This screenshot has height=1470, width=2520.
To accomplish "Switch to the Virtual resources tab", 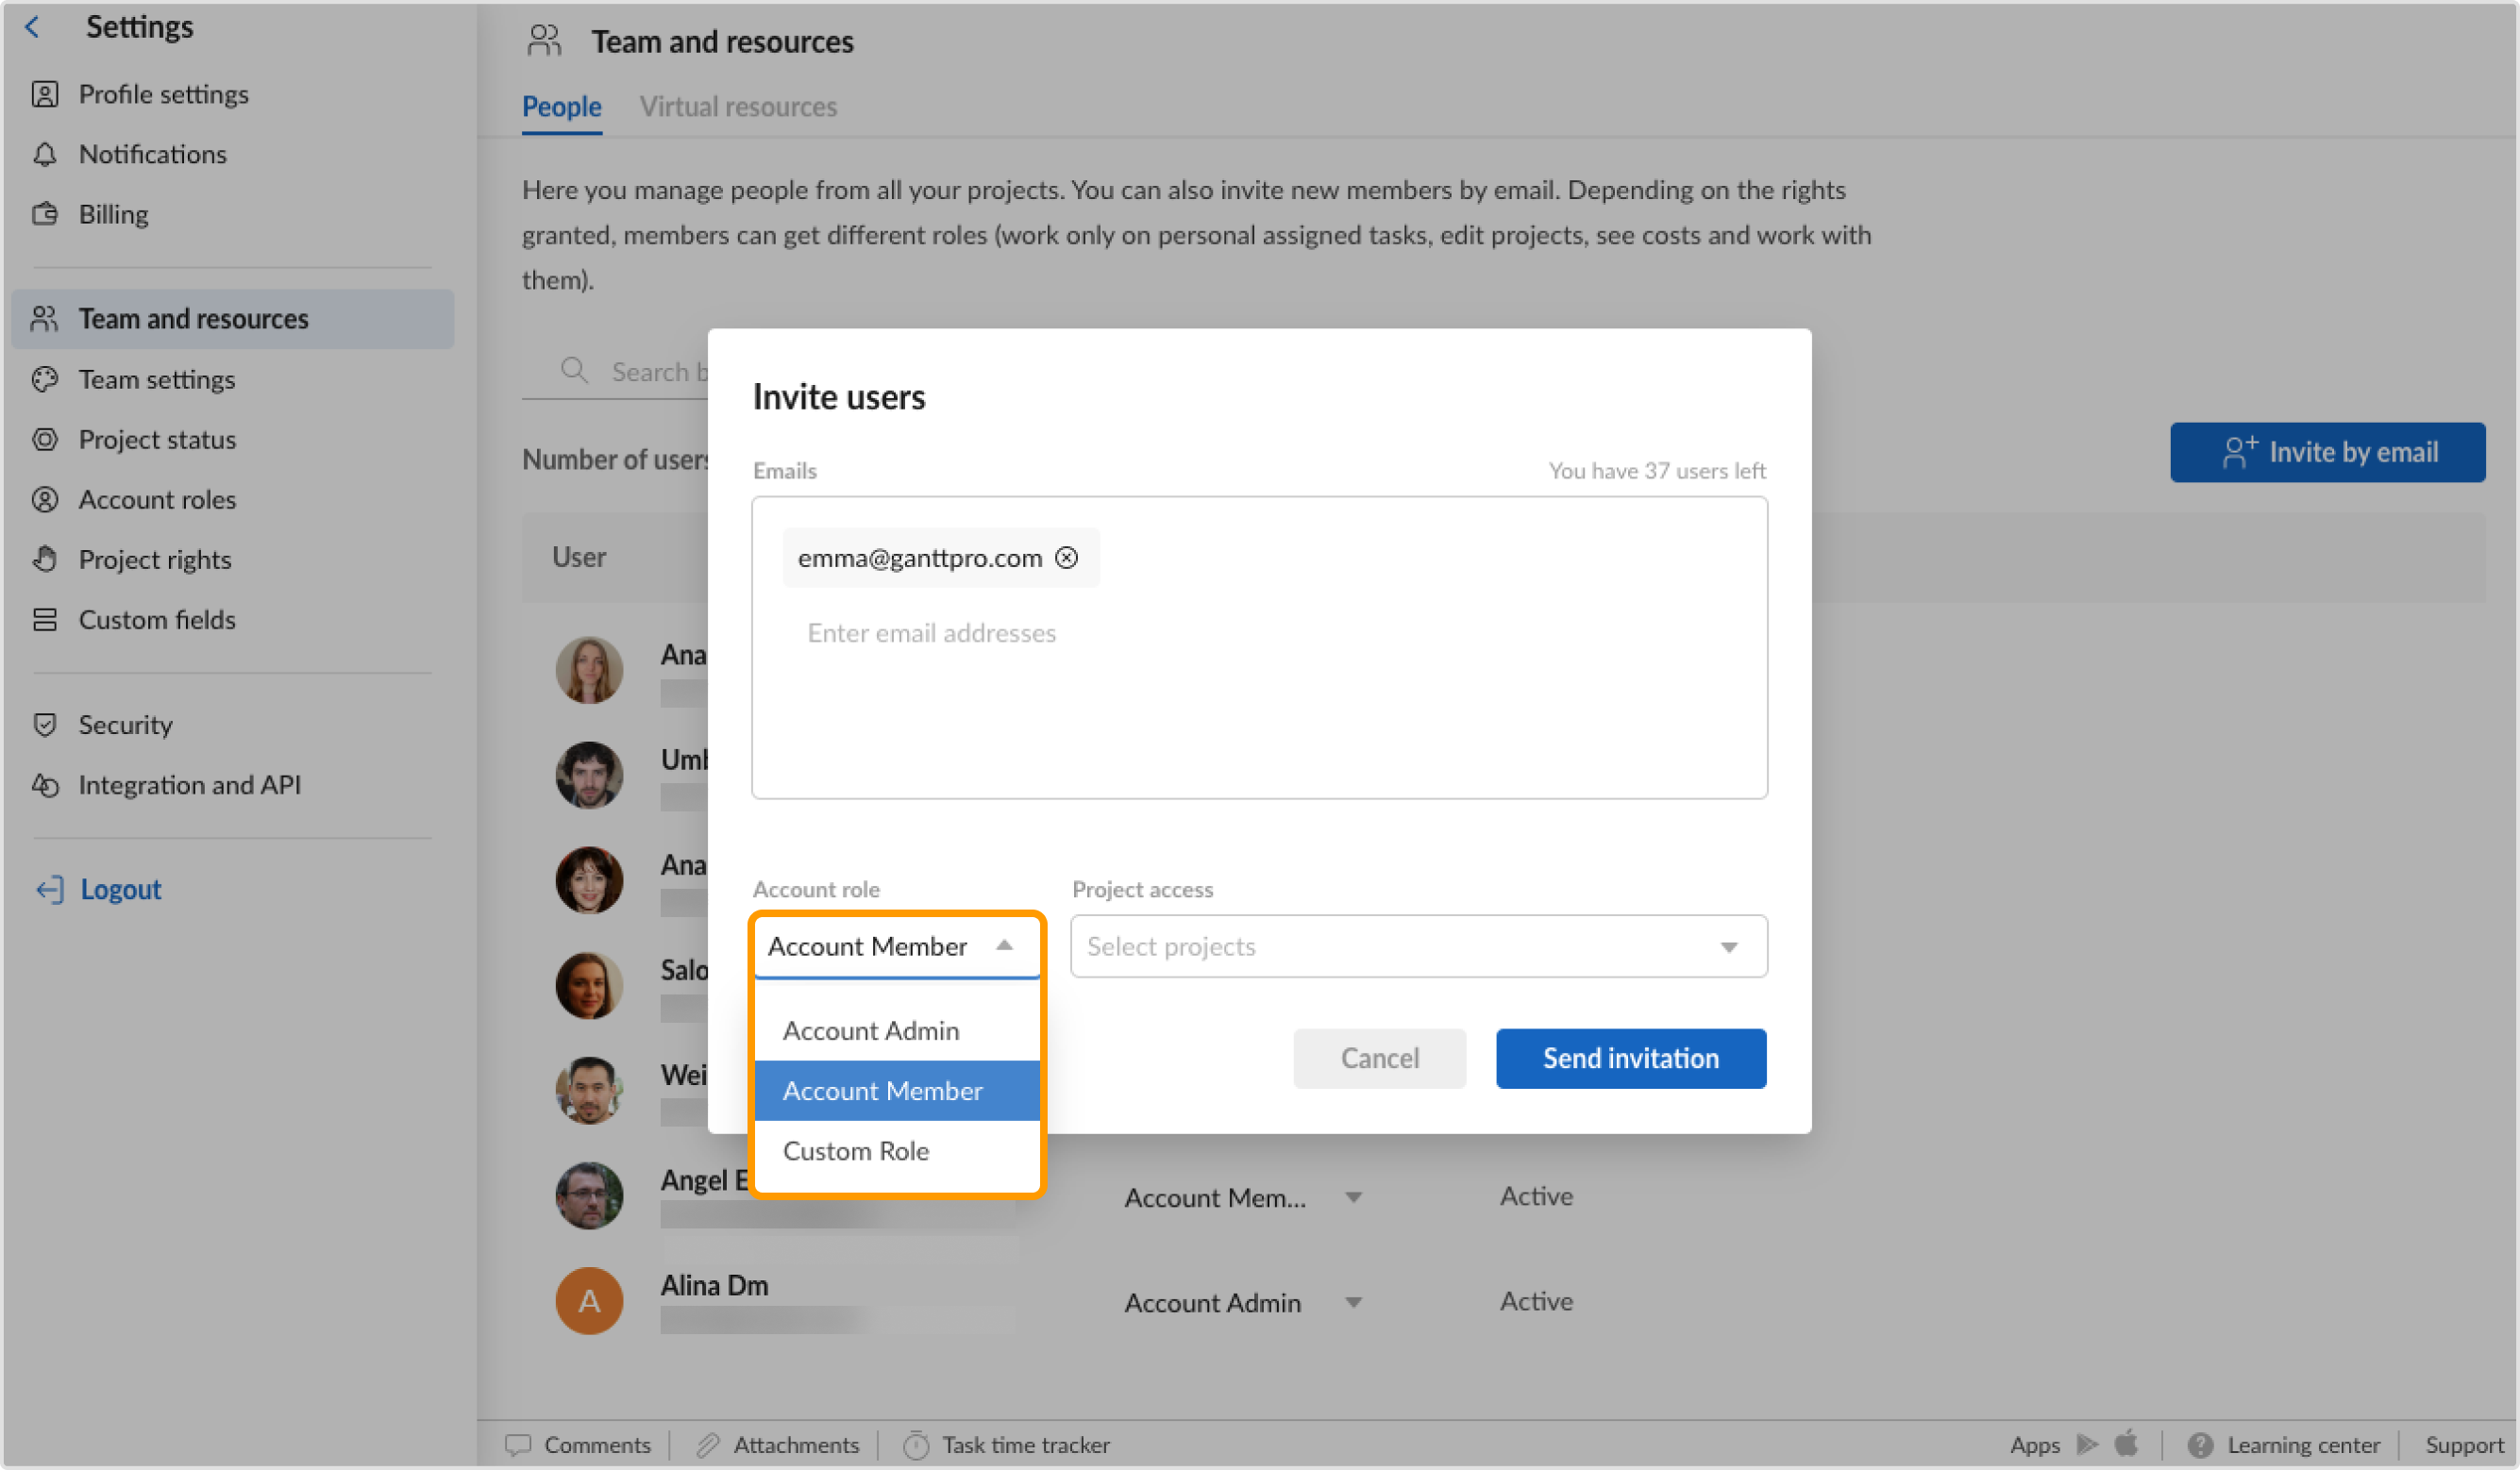I will pos(738,106).
